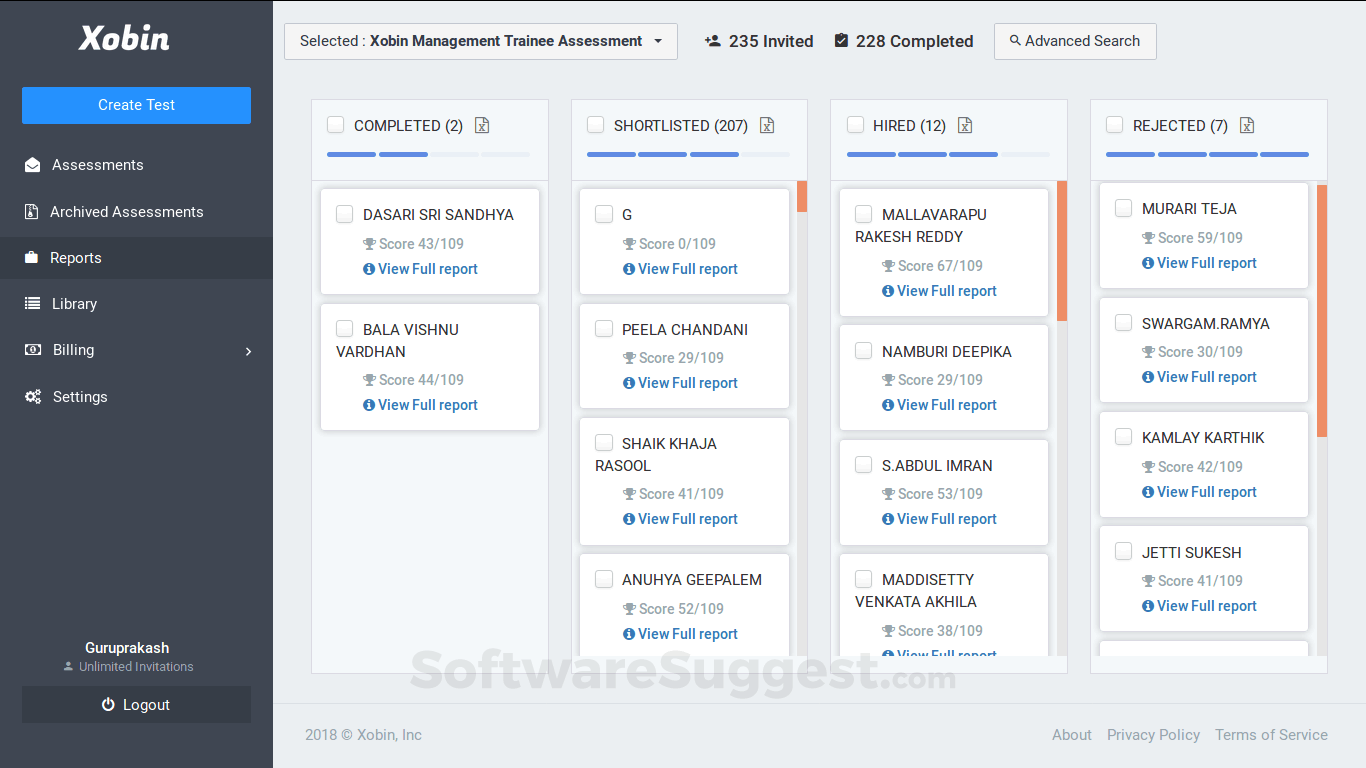Viewport: 1366px width, 768px height.
Task: View Full report for SWARGAM.RAMYA
Action: coord(1199,377)
